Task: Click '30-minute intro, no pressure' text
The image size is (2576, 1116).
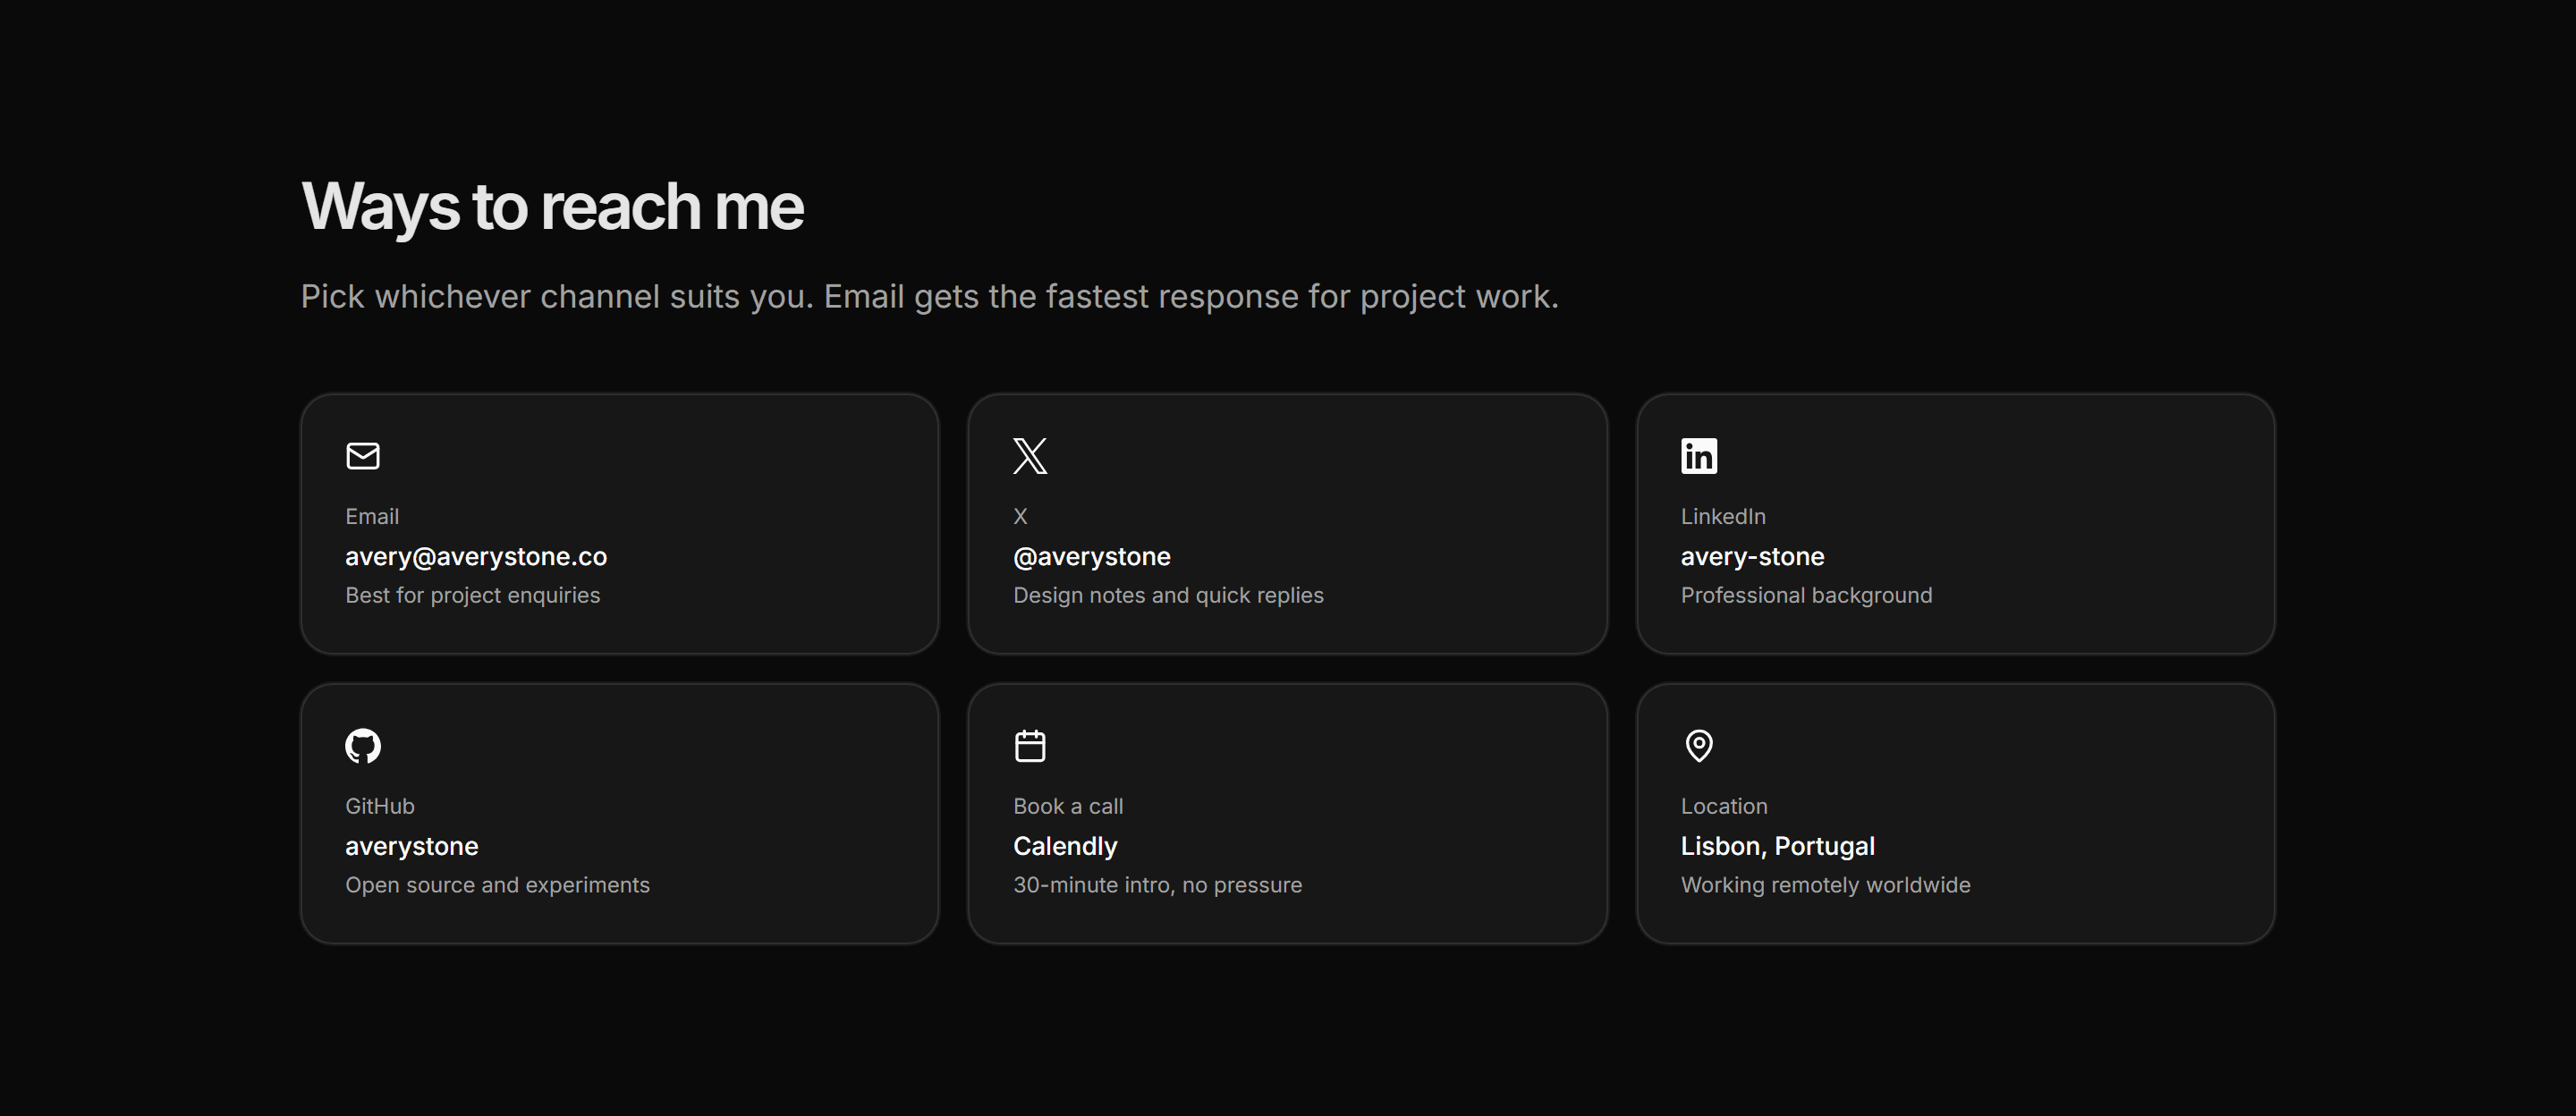Action: (x=1157, y=885)
